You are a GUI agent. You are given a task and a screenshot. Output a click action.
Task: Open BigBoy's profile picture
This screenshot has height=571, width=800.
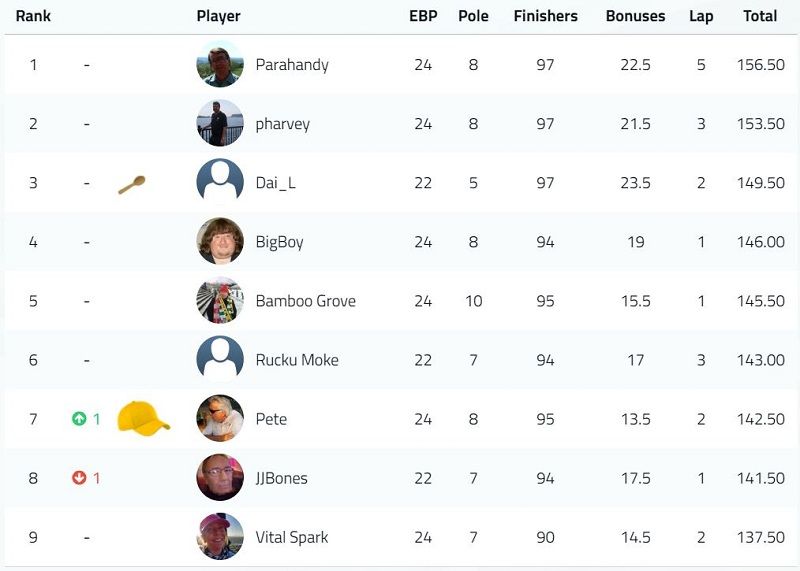tap(220, 241)
